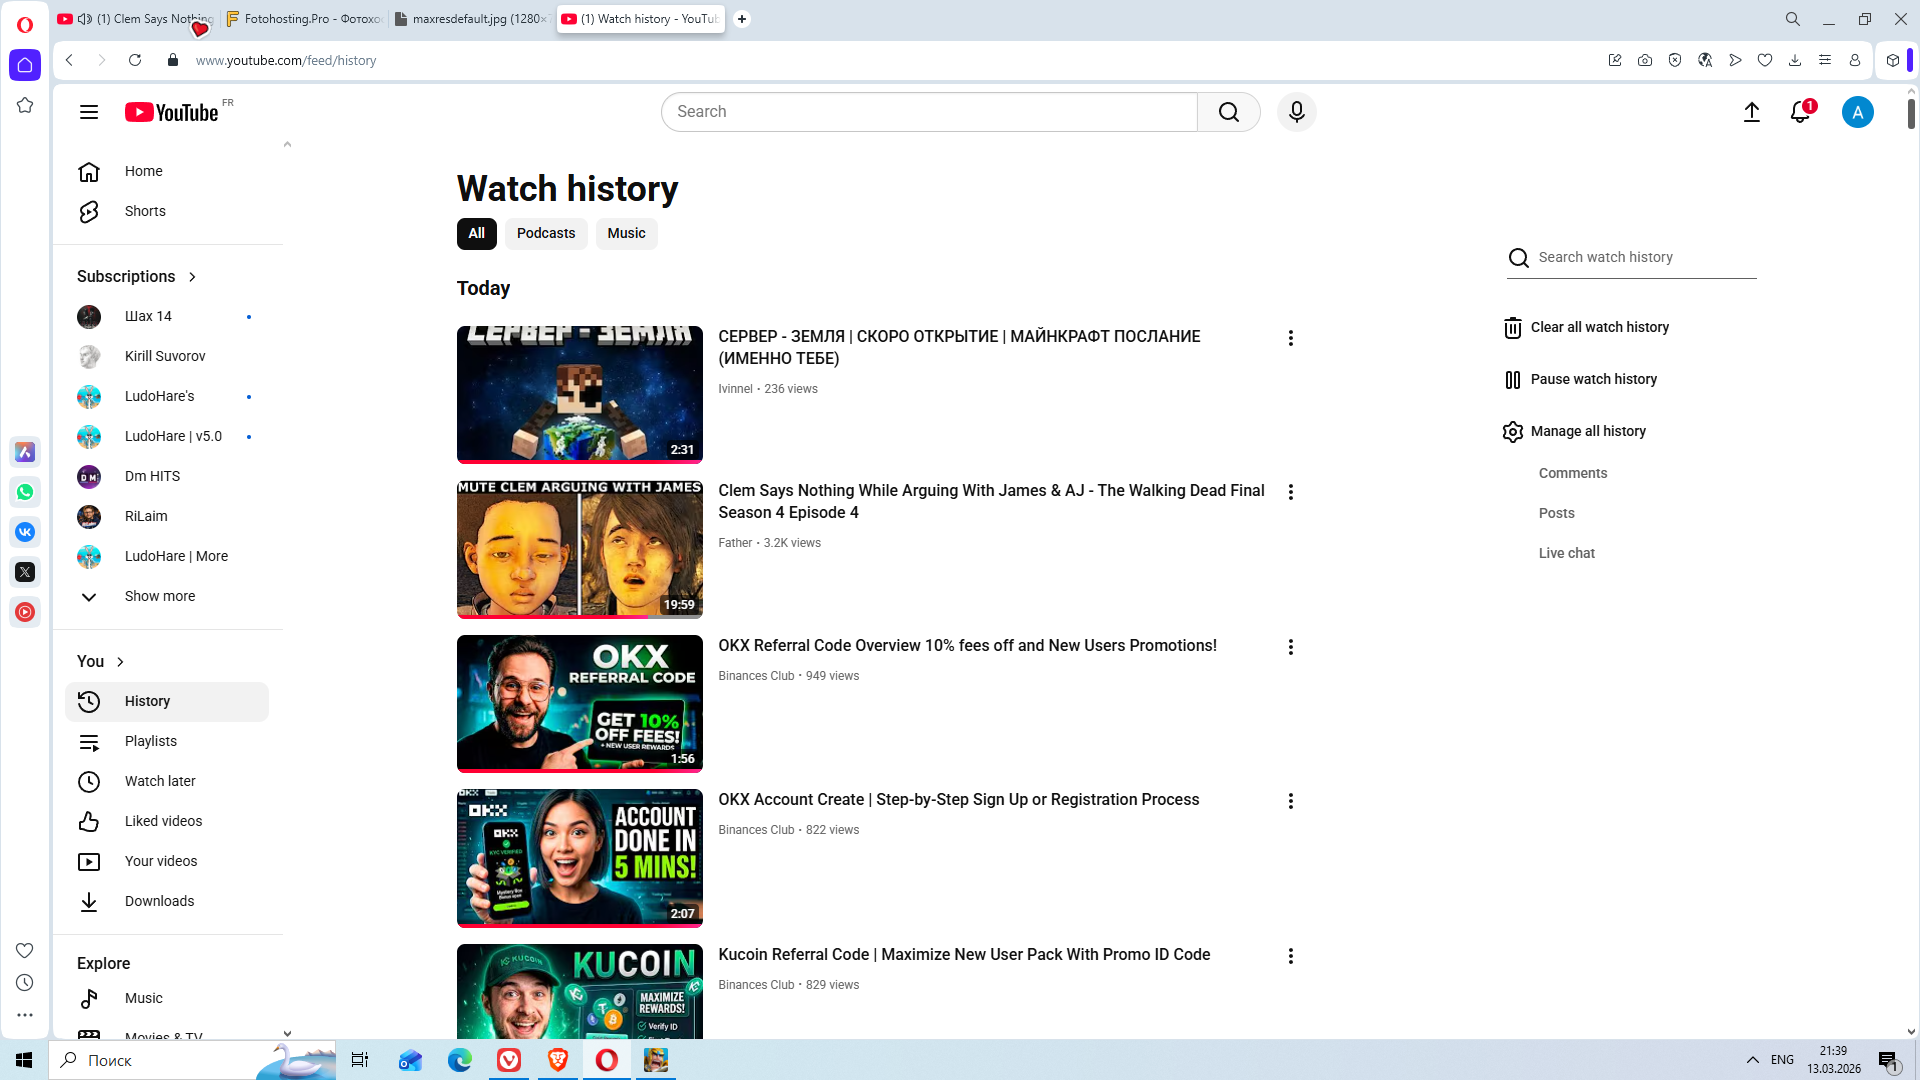1920x1080 pixels.
Task: Switch to the Fotohosting.Pro browser tab
Action: click(303, 19)
